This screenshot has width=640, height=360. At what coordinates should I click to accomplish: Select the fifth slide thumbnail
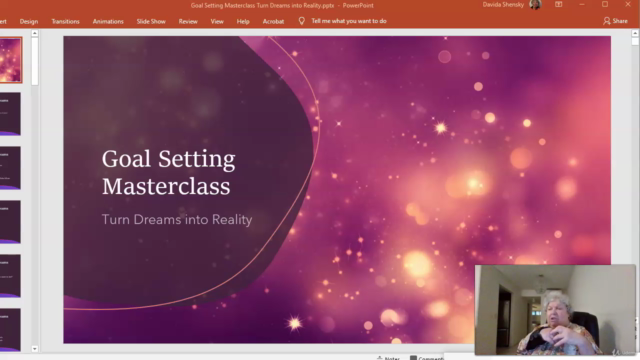point(10,276)
